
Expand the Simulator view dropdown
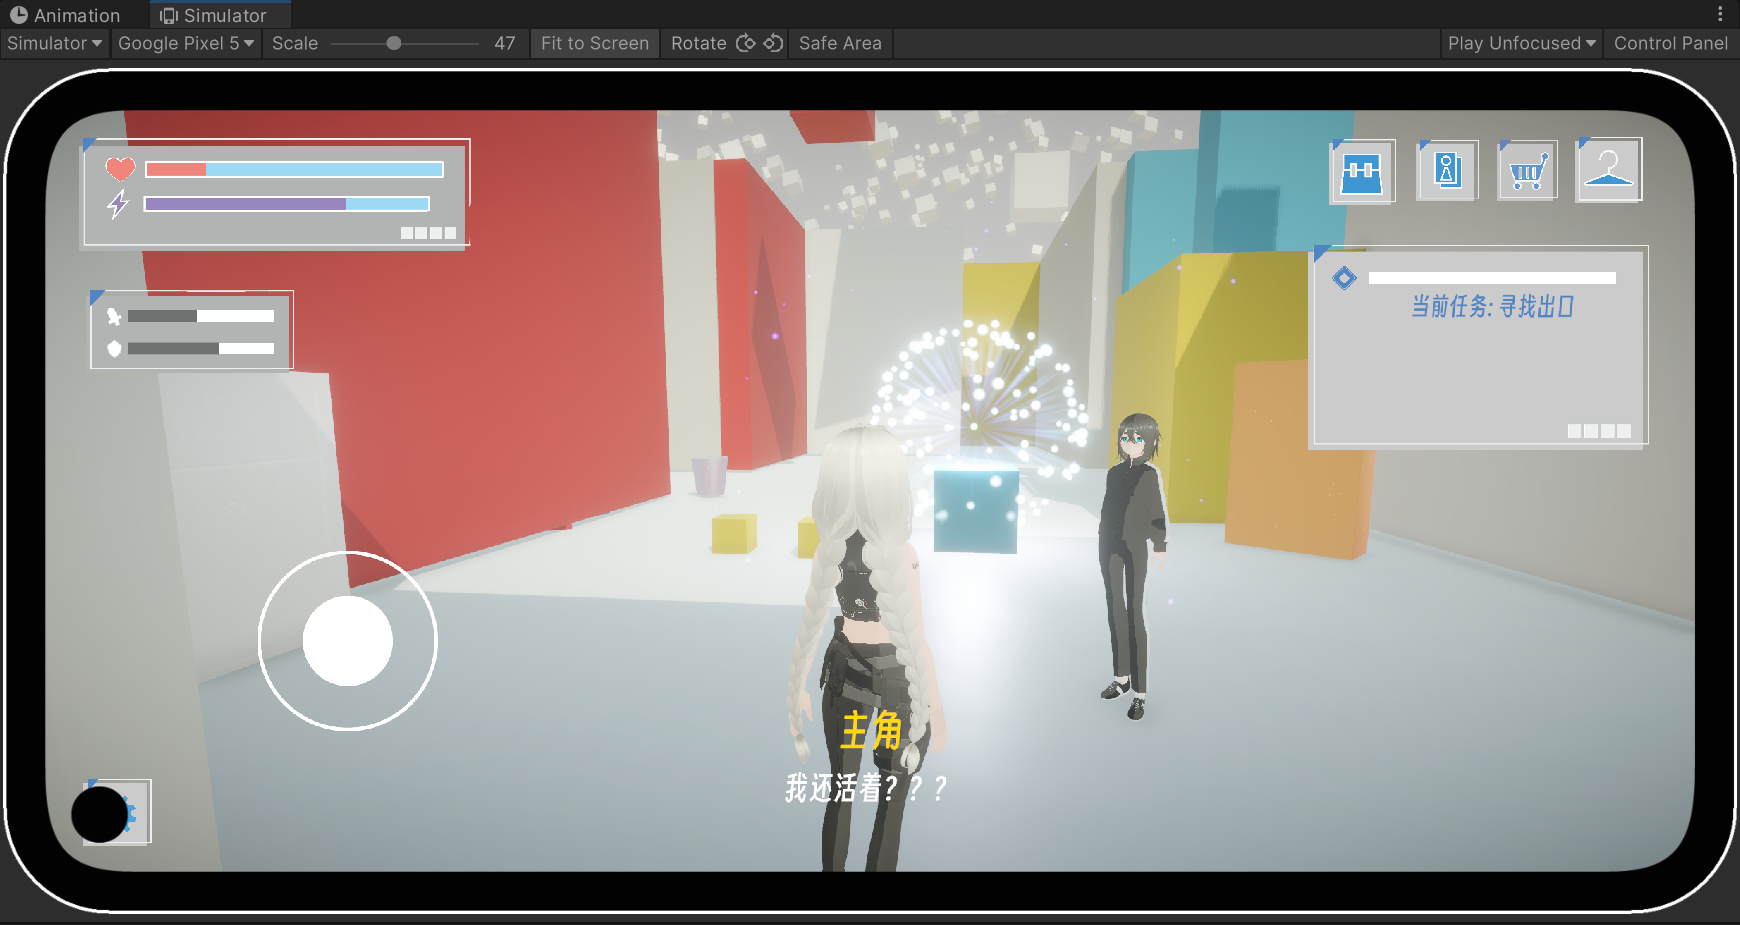[55, 43]
